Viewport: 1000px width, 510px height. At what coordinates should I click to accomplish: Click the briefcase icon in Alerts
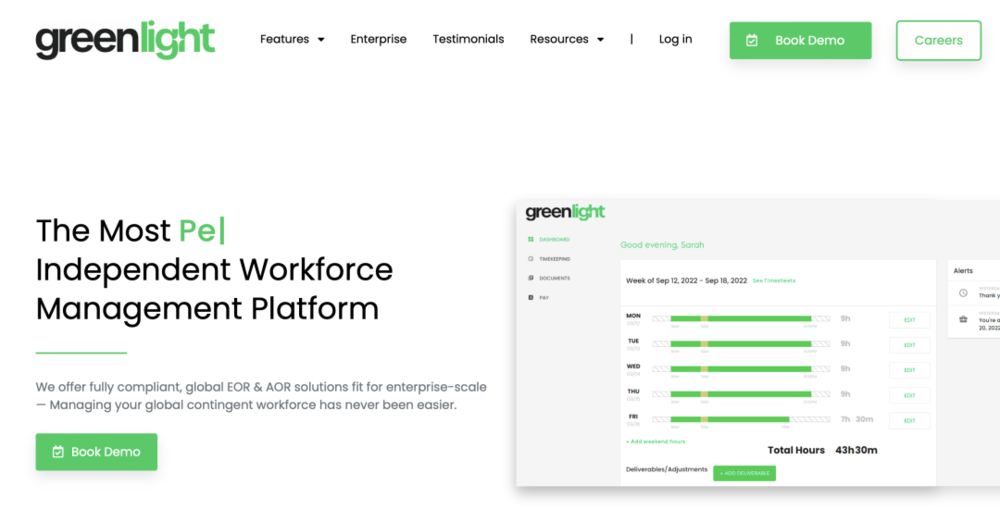963,319
